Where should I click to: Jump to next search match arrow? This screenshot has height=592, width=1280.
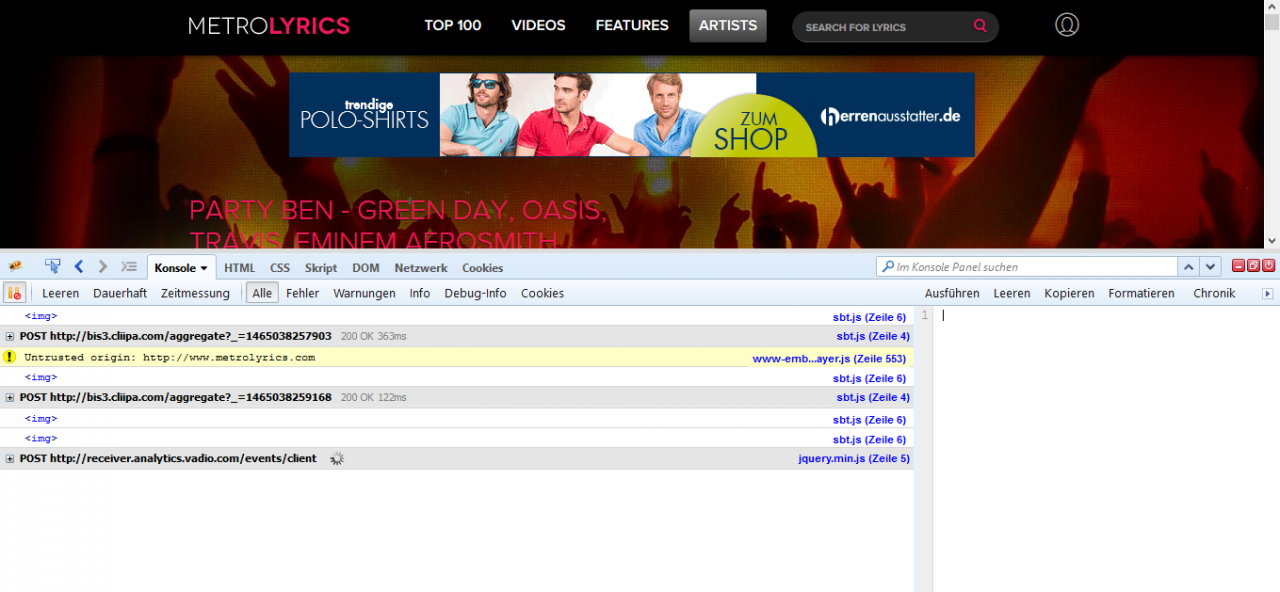[1211, 267]
